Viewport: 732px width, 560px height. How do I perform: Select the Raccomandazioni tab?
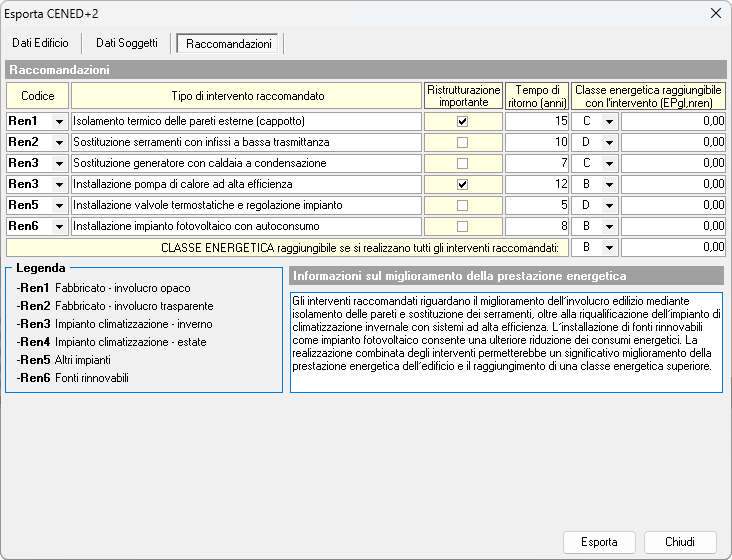tap(229, 44)
